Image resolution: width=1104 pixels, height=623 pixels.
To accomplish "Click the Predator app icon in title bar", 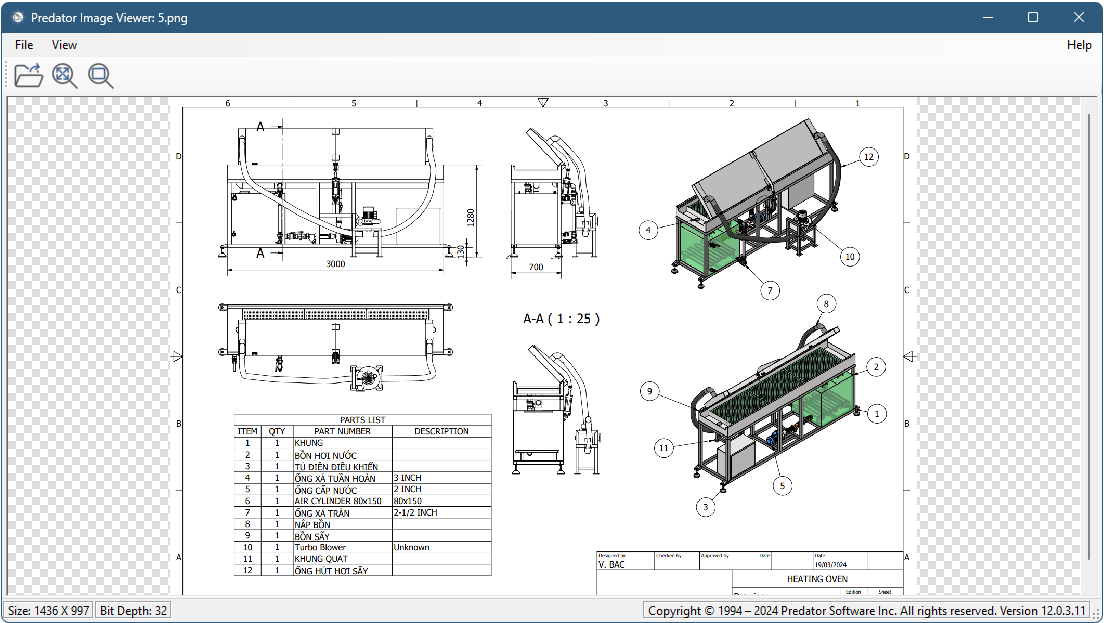I will point(18,17).
